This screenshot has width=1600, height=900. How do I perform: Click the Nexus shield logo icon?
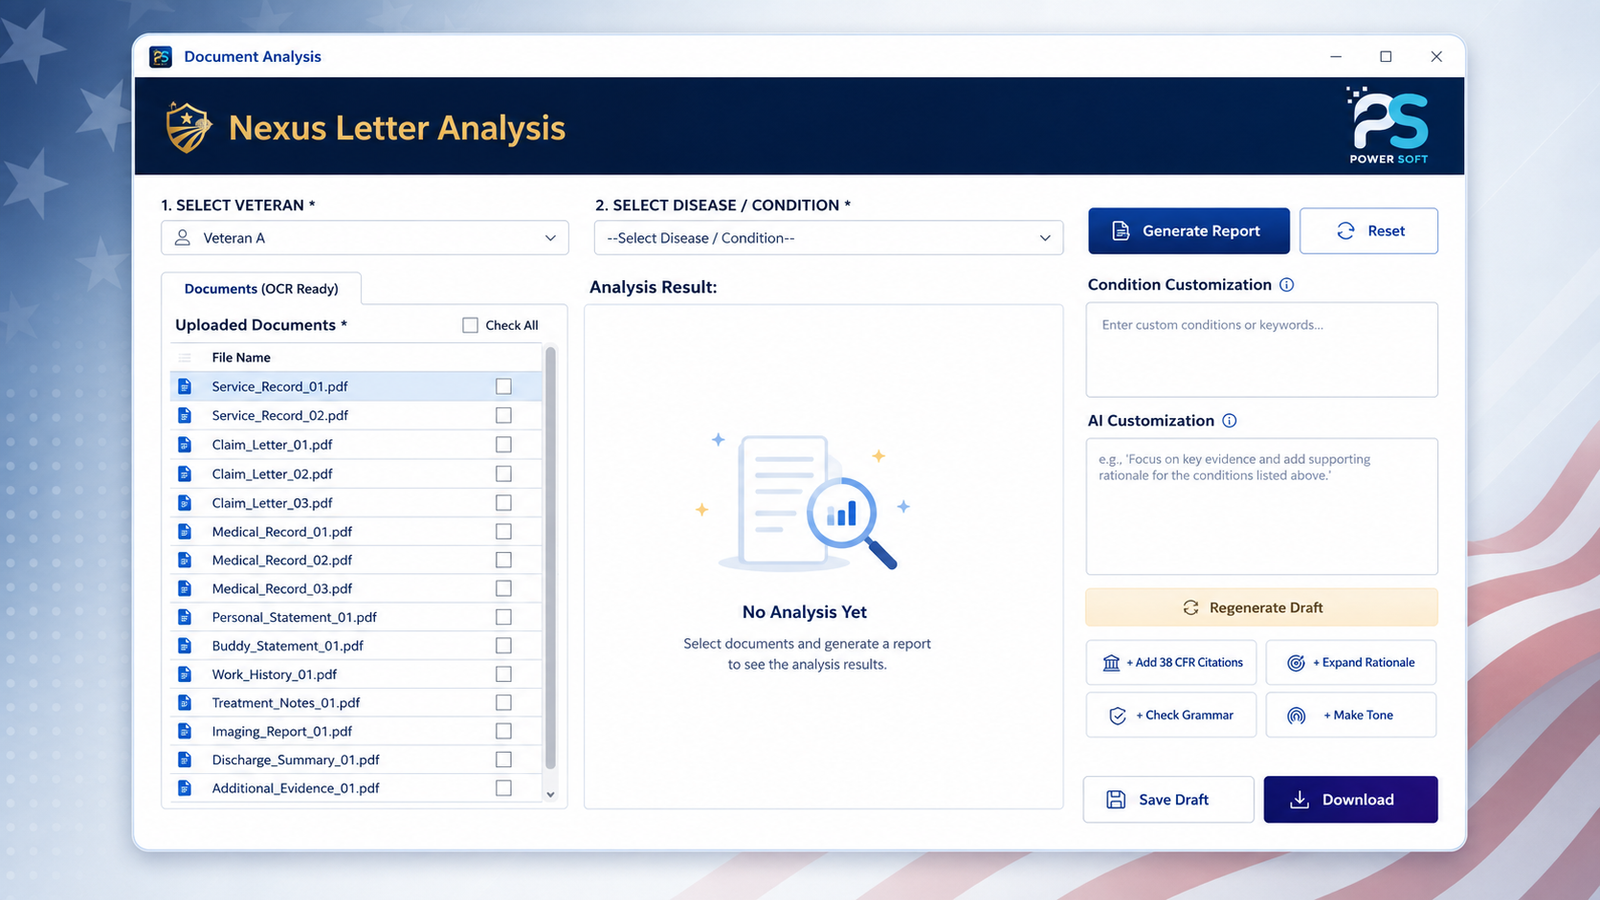[188, 127]
